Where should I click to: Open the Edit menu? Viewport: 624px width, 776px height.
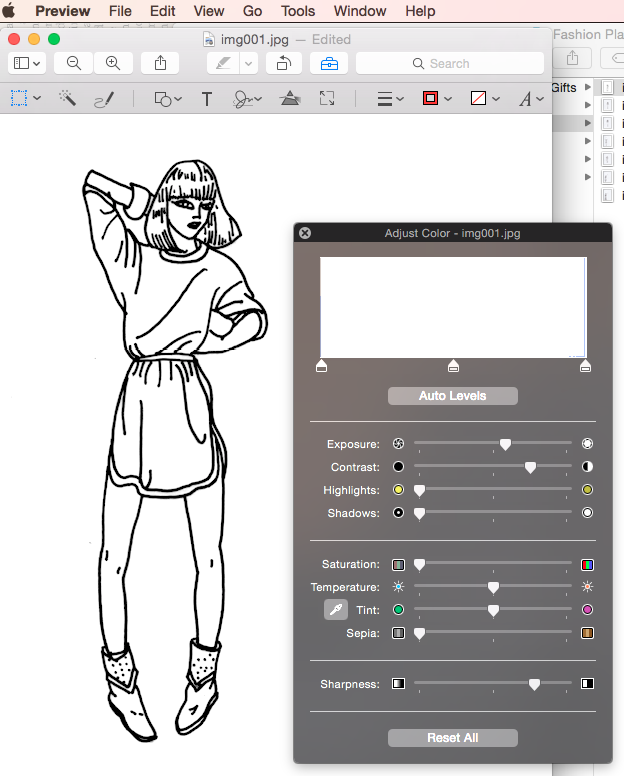162,11
